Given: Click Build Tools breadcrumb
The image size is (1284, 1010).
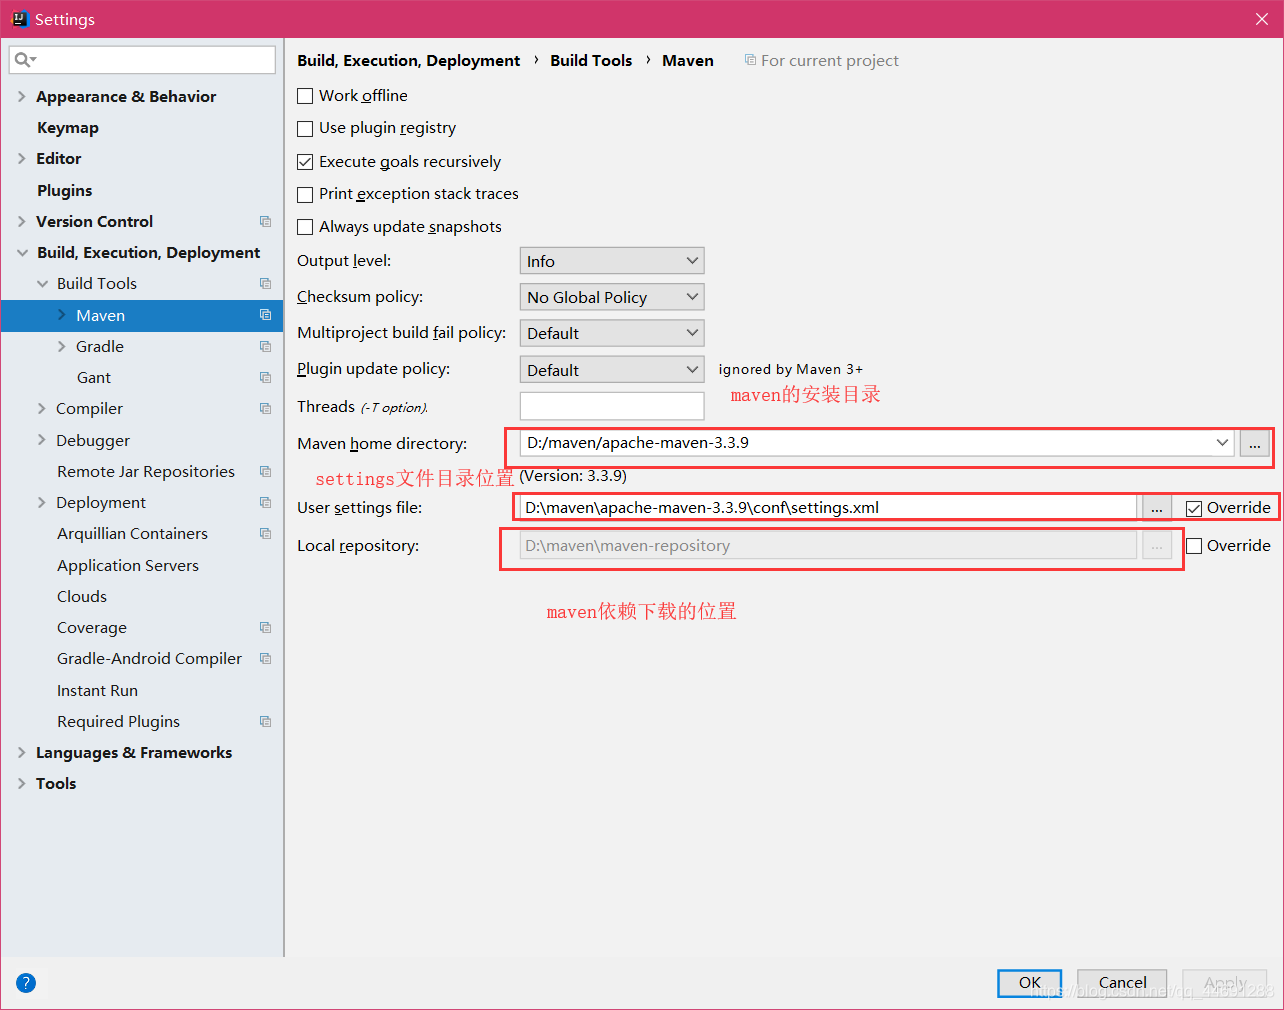Looking at the screenshot, I should (x=591, y=60).
